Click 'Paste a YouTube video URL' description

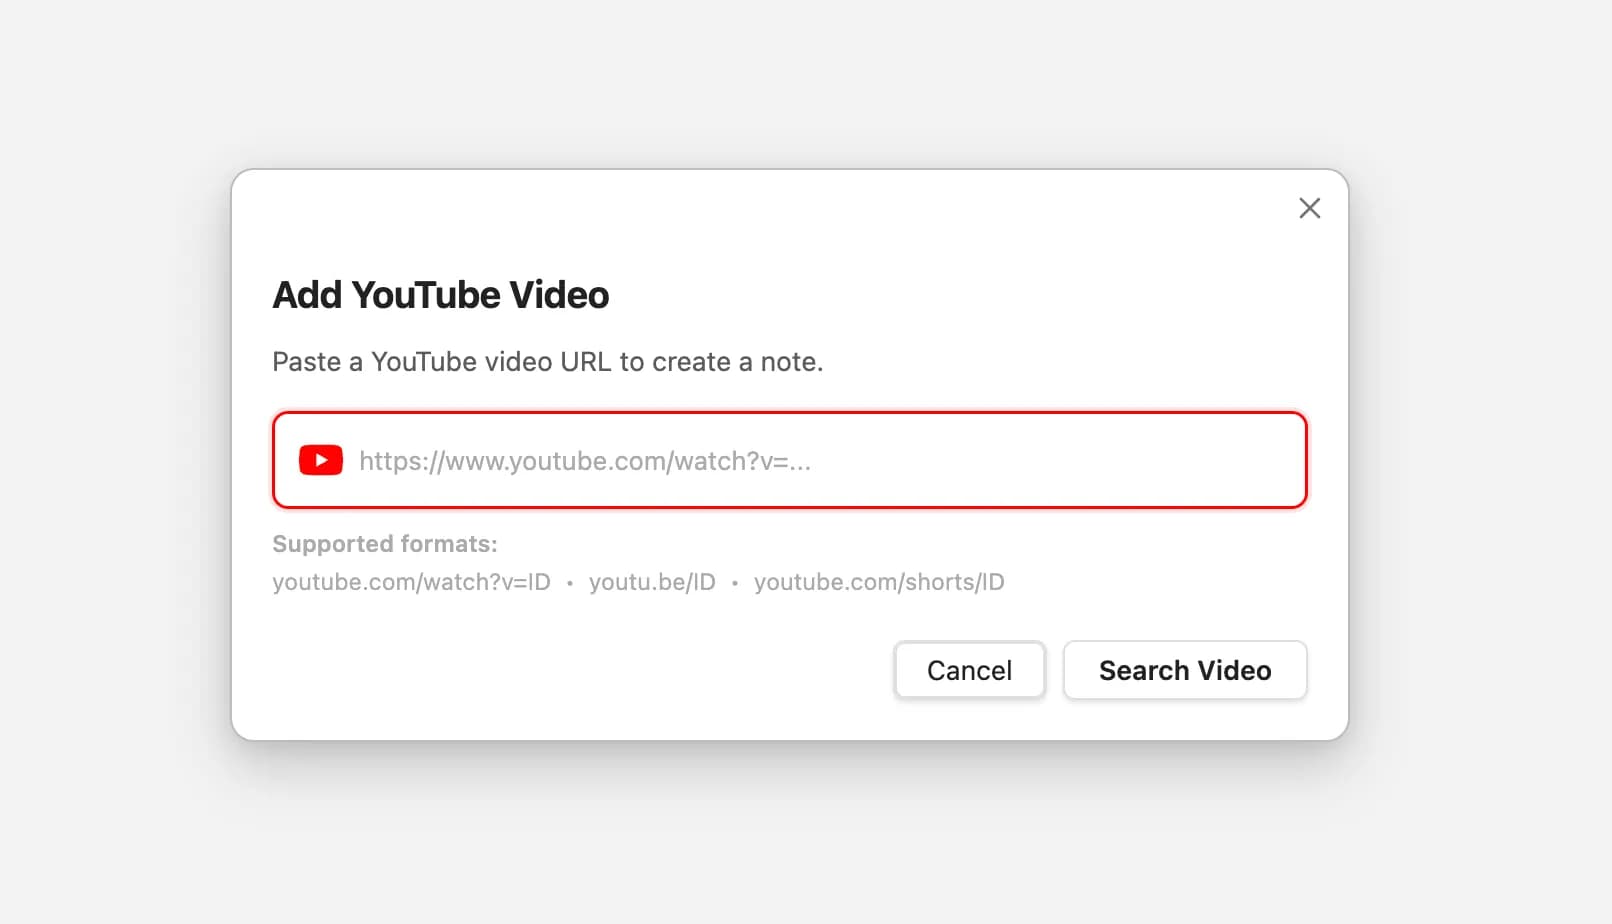(548, 362)
